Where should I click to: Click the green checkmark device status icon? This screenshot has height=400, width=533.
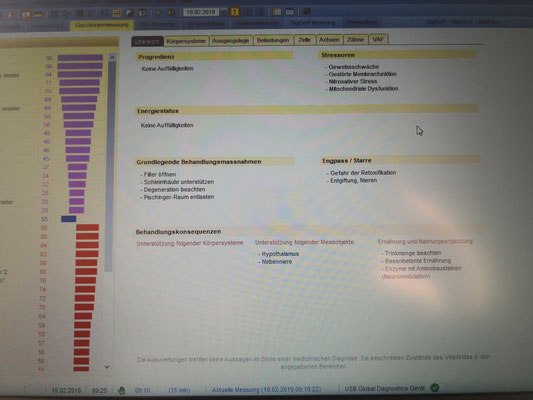[x=435, y=387]
